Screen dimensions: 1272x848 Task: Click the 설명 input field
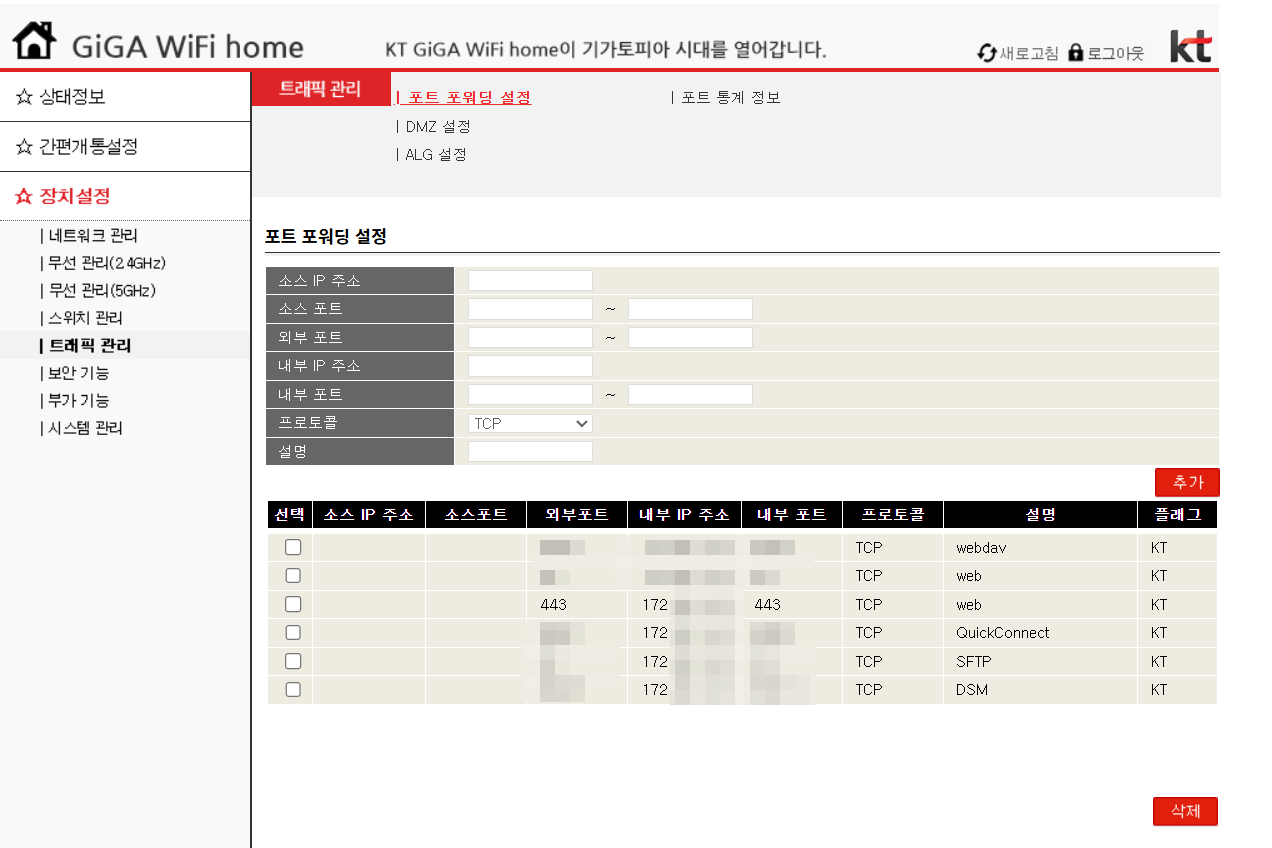(x=530, y=452)
